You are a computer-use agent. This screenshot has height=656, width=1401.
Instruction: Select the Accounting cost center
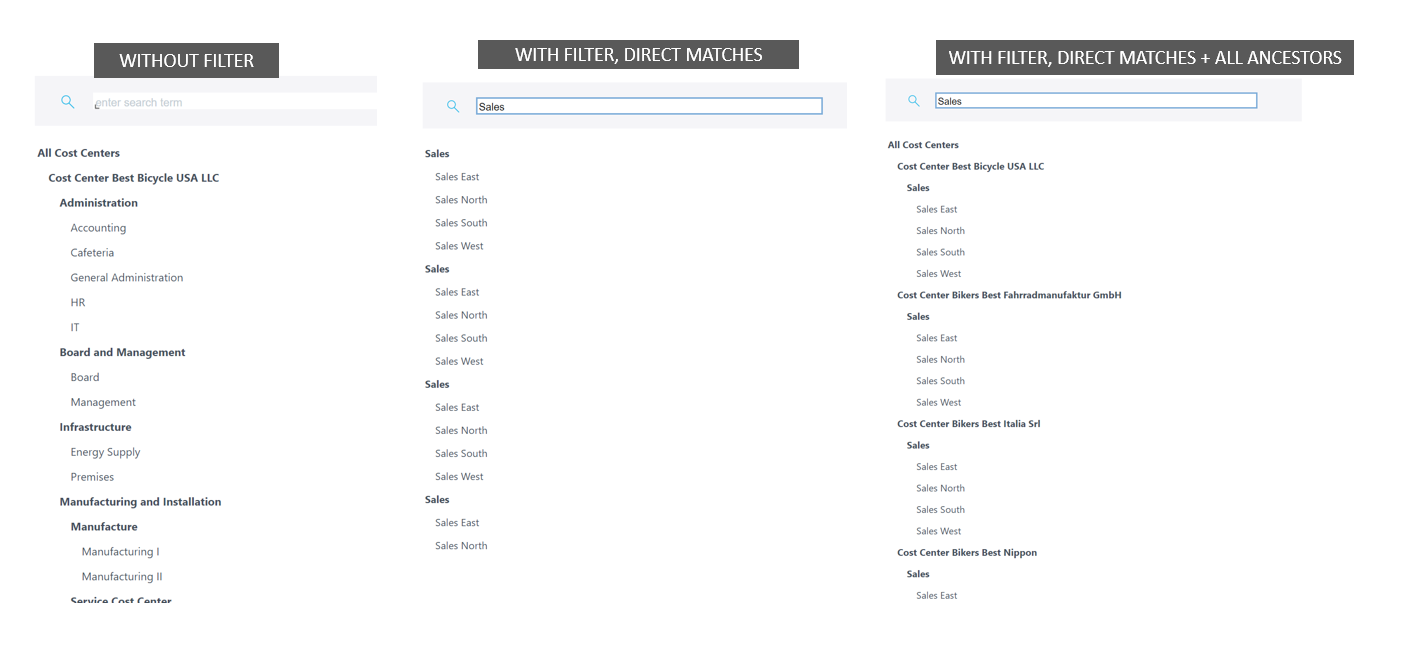click(98, 228)
